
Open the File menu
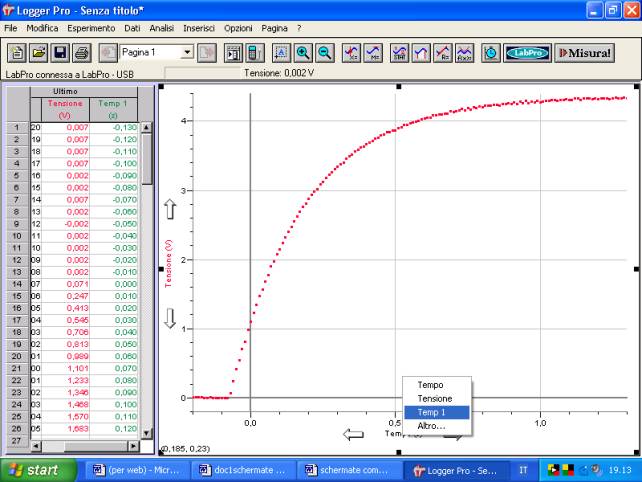pyautogui.click(x=11, y=28)
